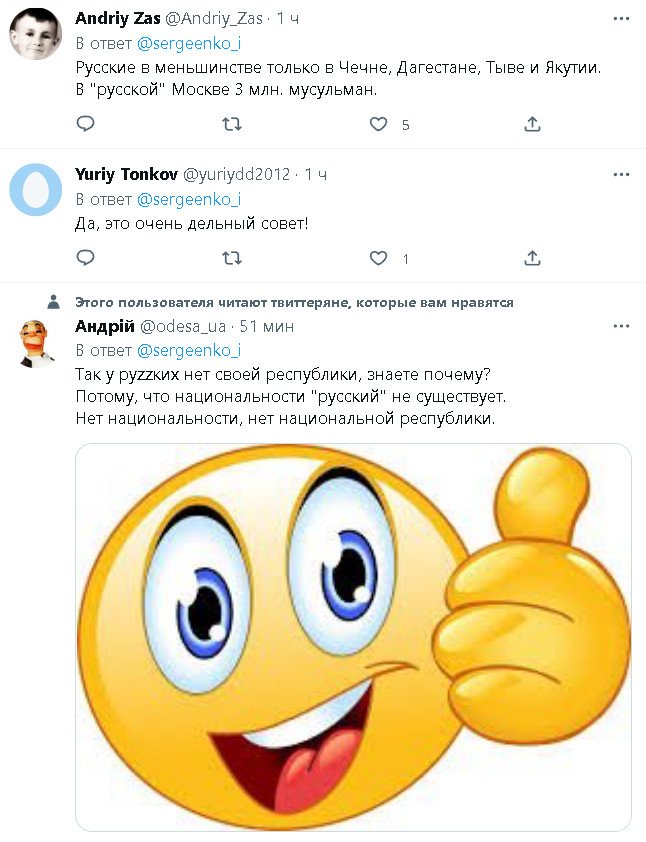
Task: Open more options on Андрій's tweet
Action: pyautogui.click(x=621, y=327)
